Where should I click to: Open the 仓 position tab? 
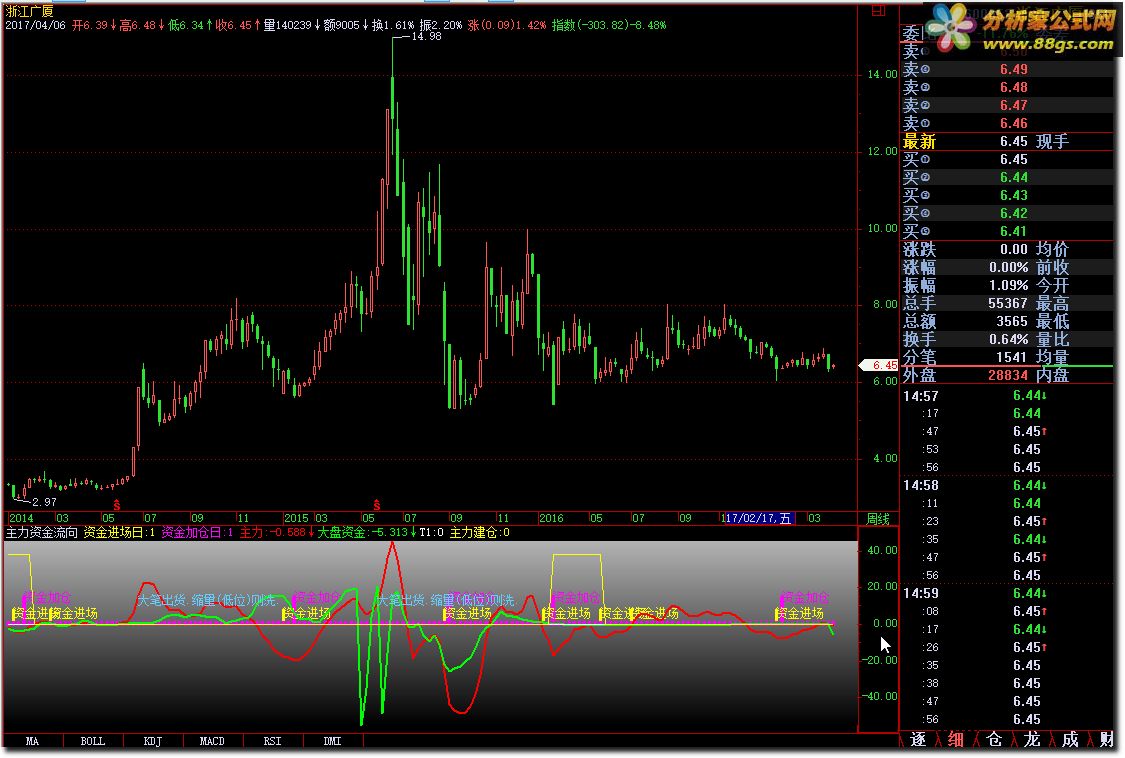[994, 739]
